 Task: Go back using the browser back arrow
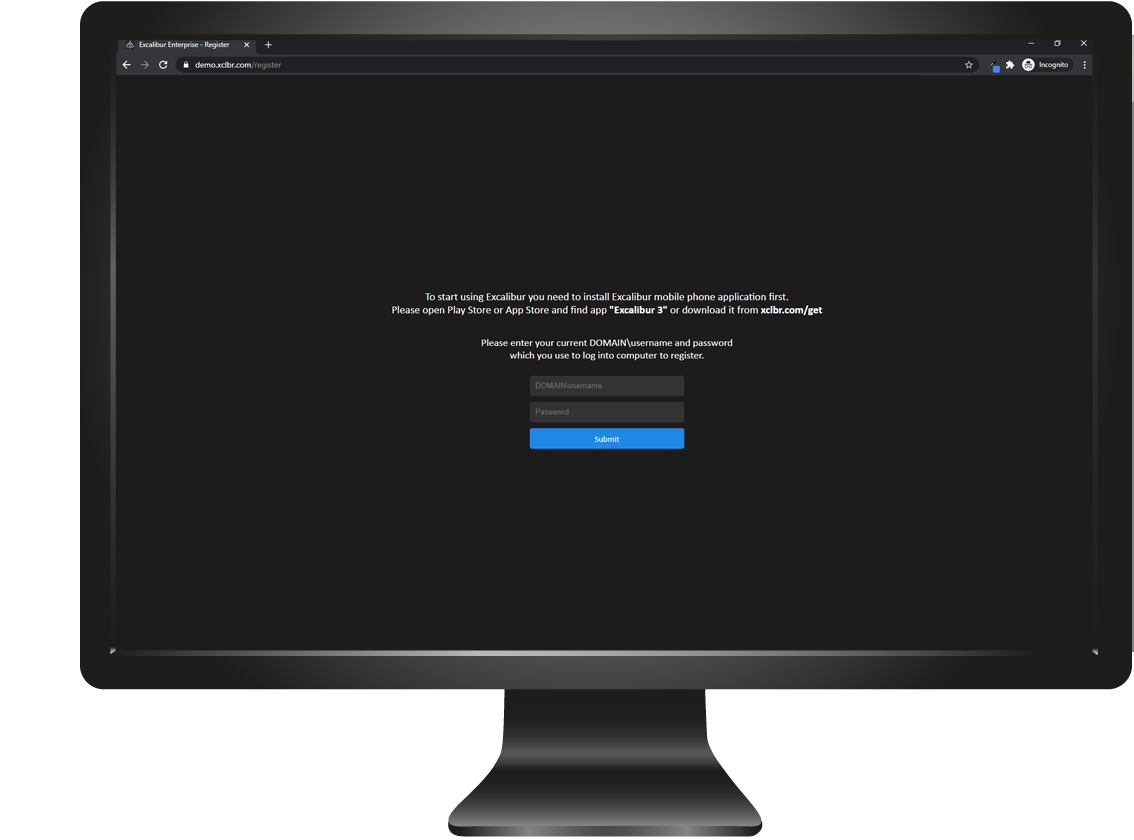126,65
